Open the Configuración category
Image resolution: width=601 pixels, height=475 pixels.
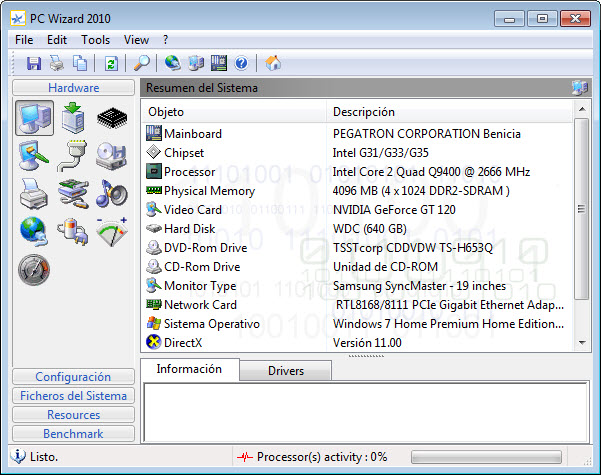[x=74, y=376]
